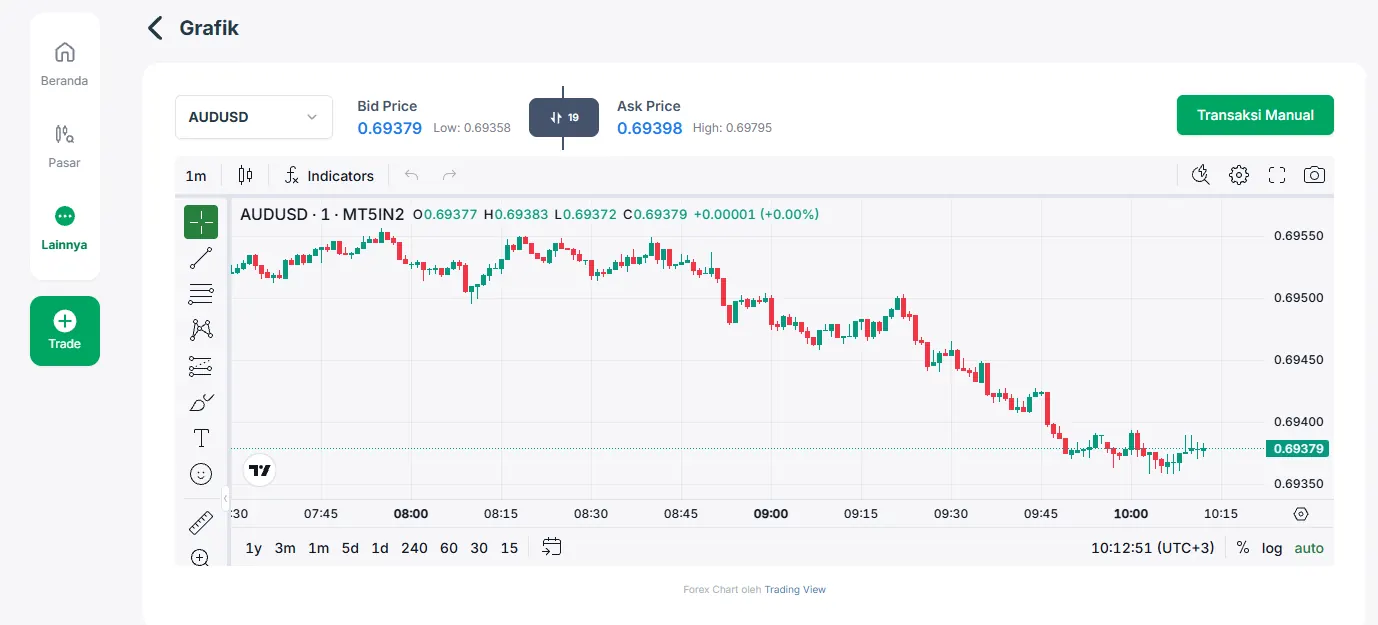Screen dimensions: 1378x625
Task: Open the Trading View link
Action: tap(795, 590)
